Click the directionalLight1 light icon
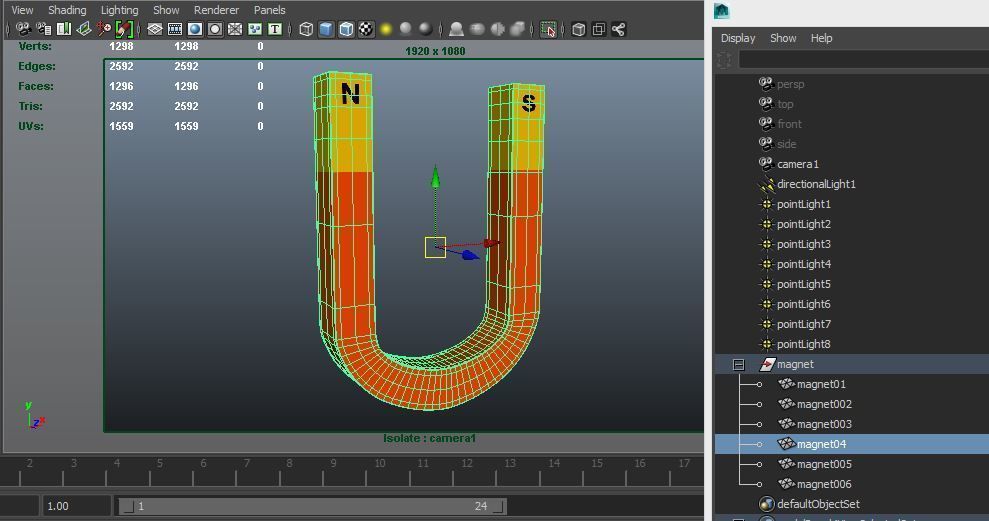 tap(766, 184)
